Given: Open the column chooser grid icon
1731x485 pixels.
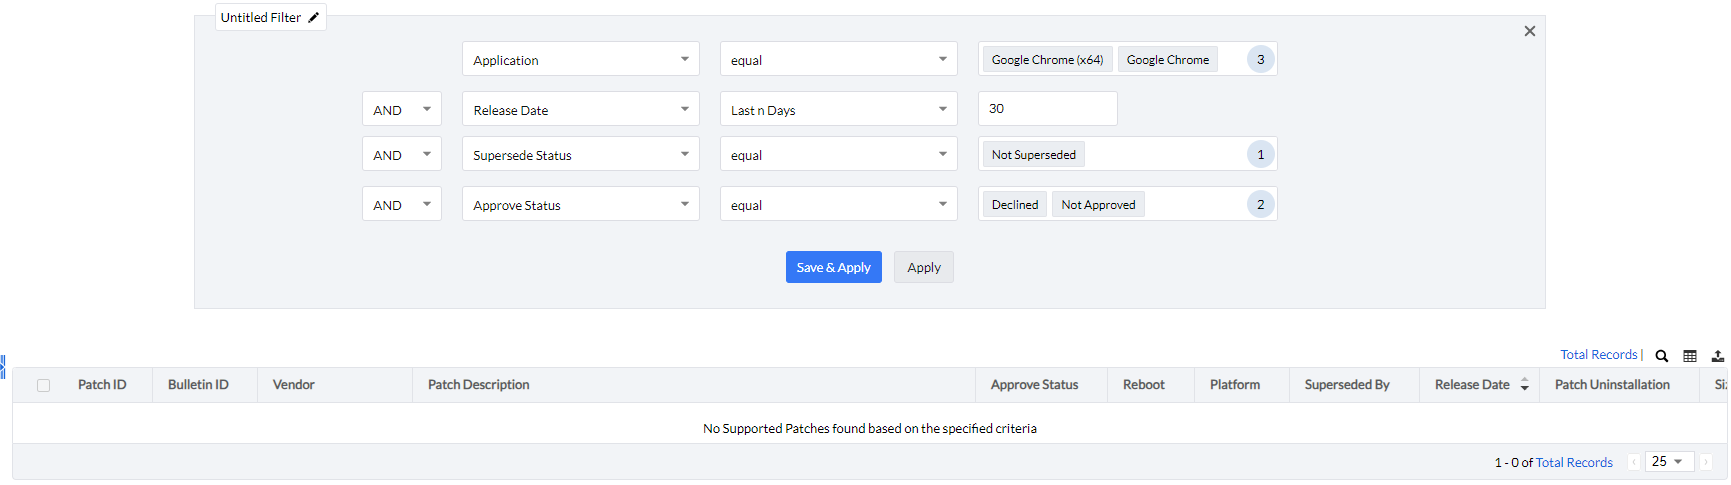Looking at the screenshot, I should click(x=1690, y=356).
